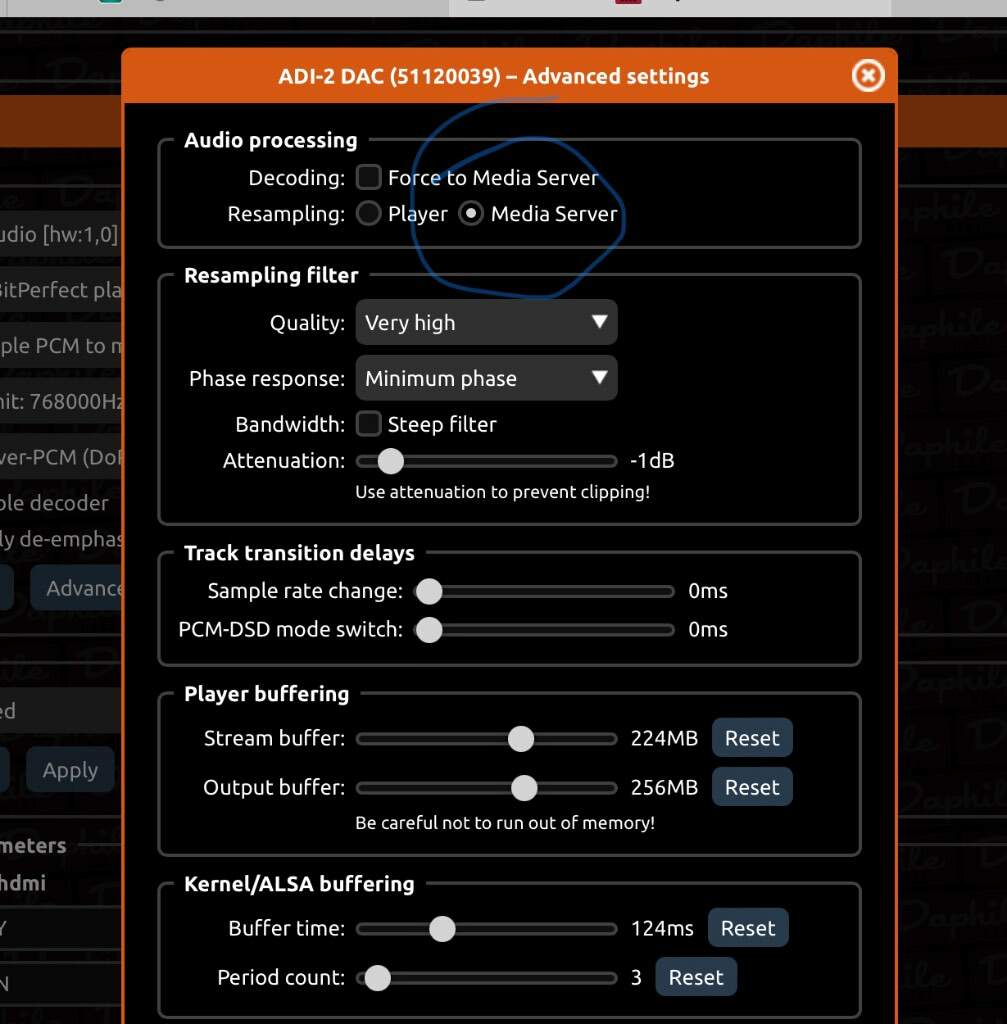Click 'Be careful not to run out of memory!' note
The height and width of the screenshot is (1024, 1007).
coord(505,823)
